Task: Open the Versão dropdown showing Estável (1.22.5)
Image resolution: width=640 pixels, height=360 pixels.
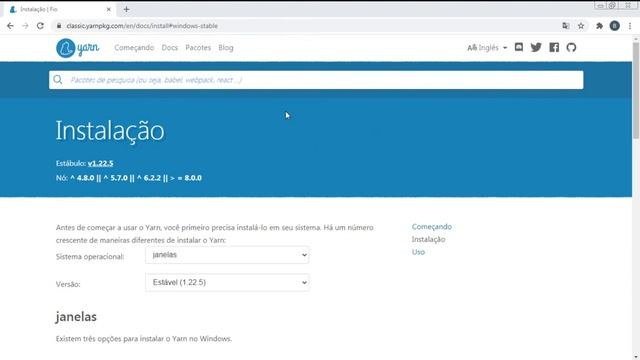Action: tap(227, 282)
